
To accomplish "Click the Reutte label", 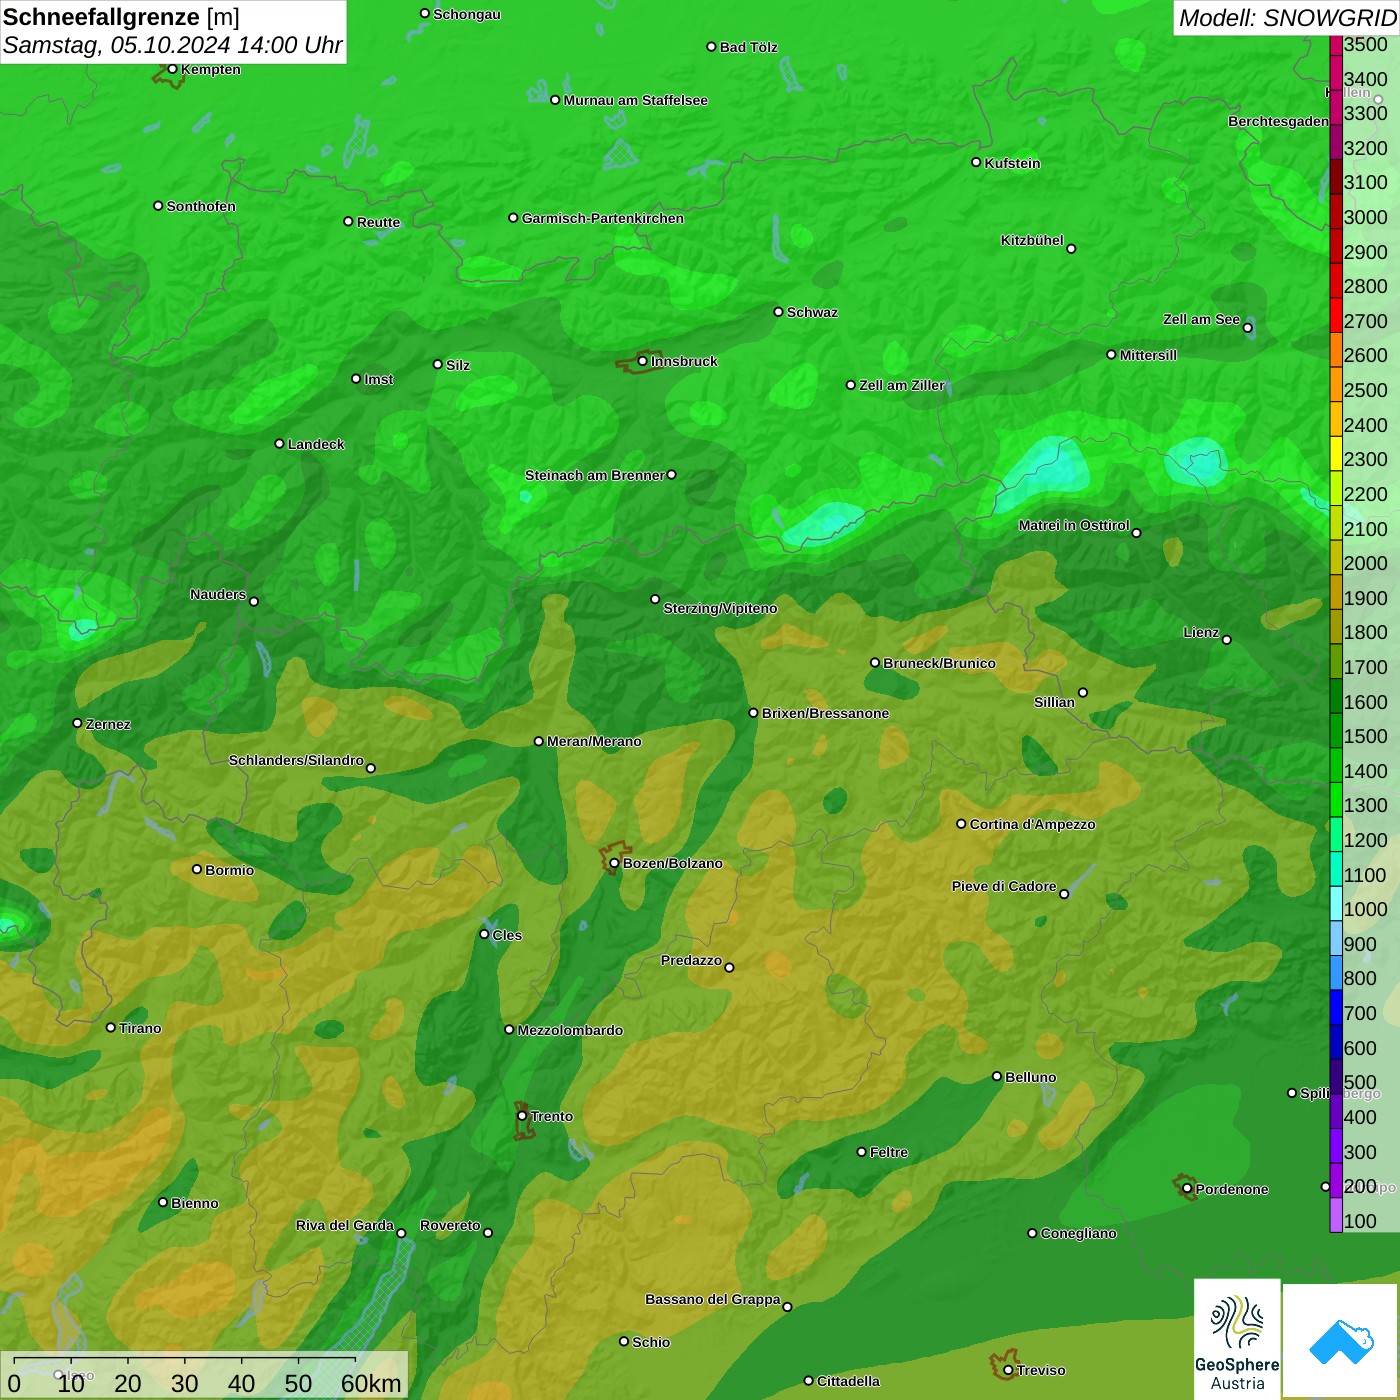I will click(x=378, y=222).
